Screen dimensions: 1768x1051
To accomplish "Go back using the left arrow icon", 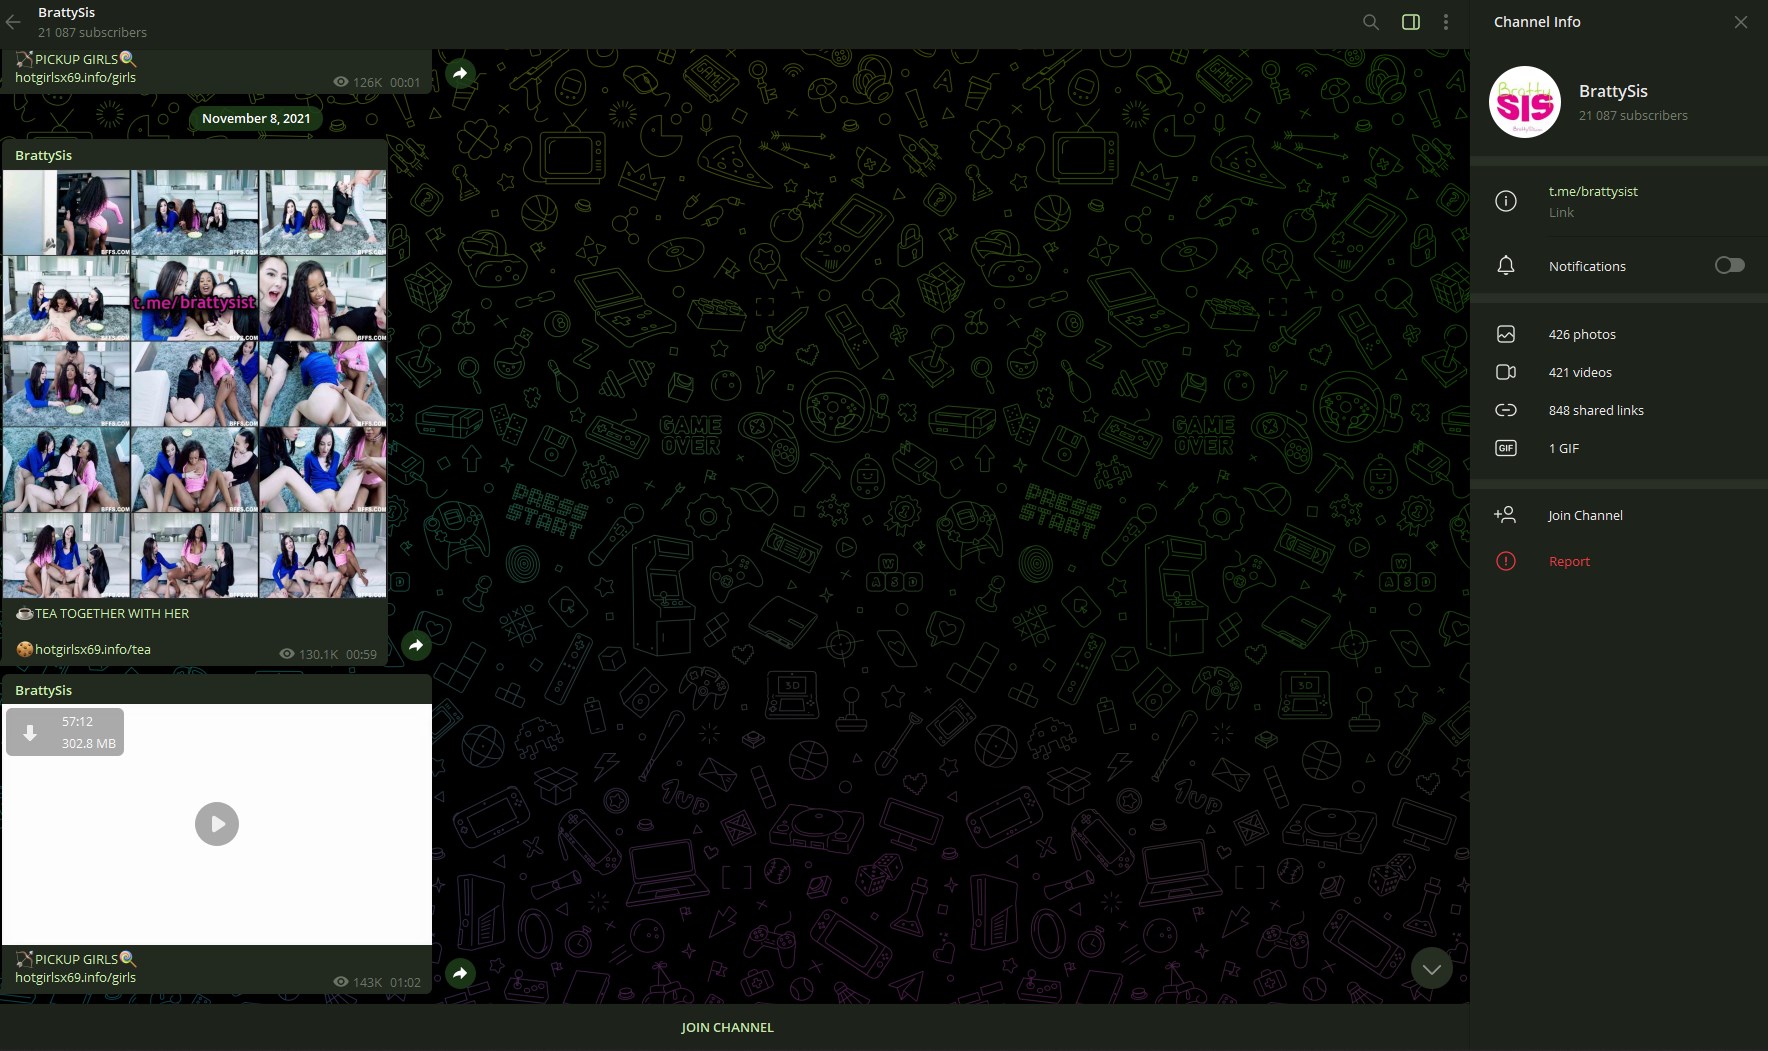I will 13,22.
